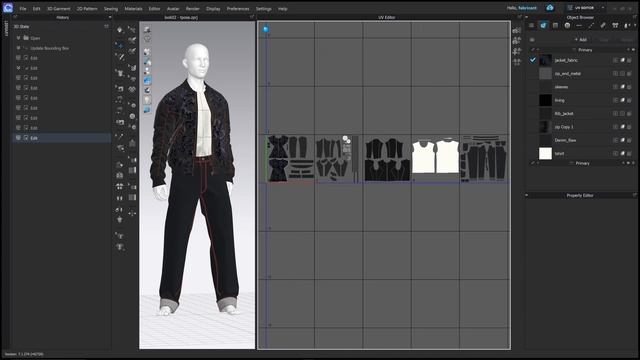Click the bottom UV Editor side toolbar icon
The width and height of the screenshot is (640, 360).
[517, 62]
